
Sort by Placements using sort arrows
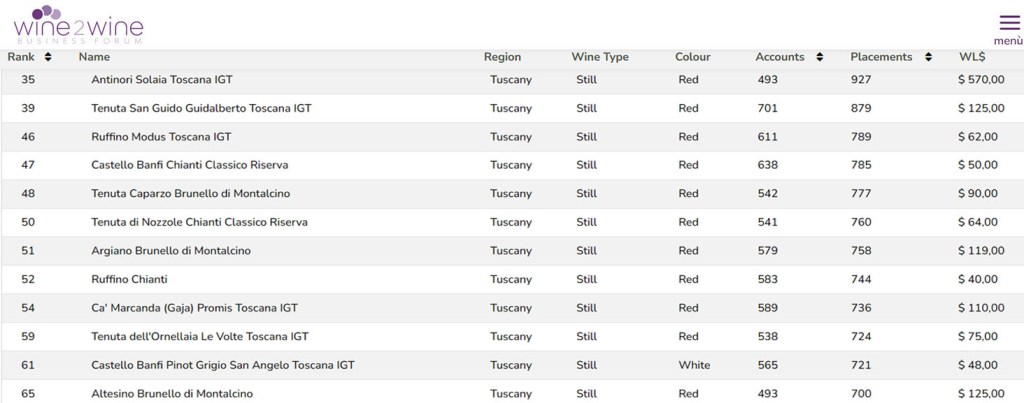pos(928,57)
